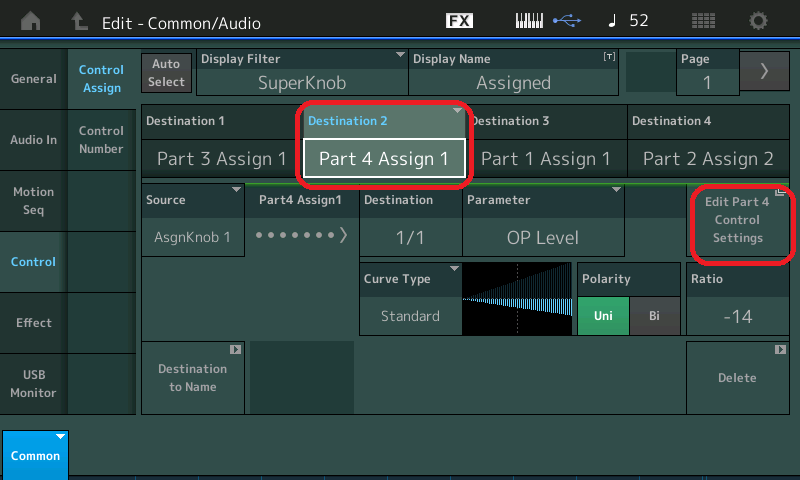Viewport: 800px width, 480px height.
Task: Open the Live Set grid icon
Action: click(x=703, y=21)
